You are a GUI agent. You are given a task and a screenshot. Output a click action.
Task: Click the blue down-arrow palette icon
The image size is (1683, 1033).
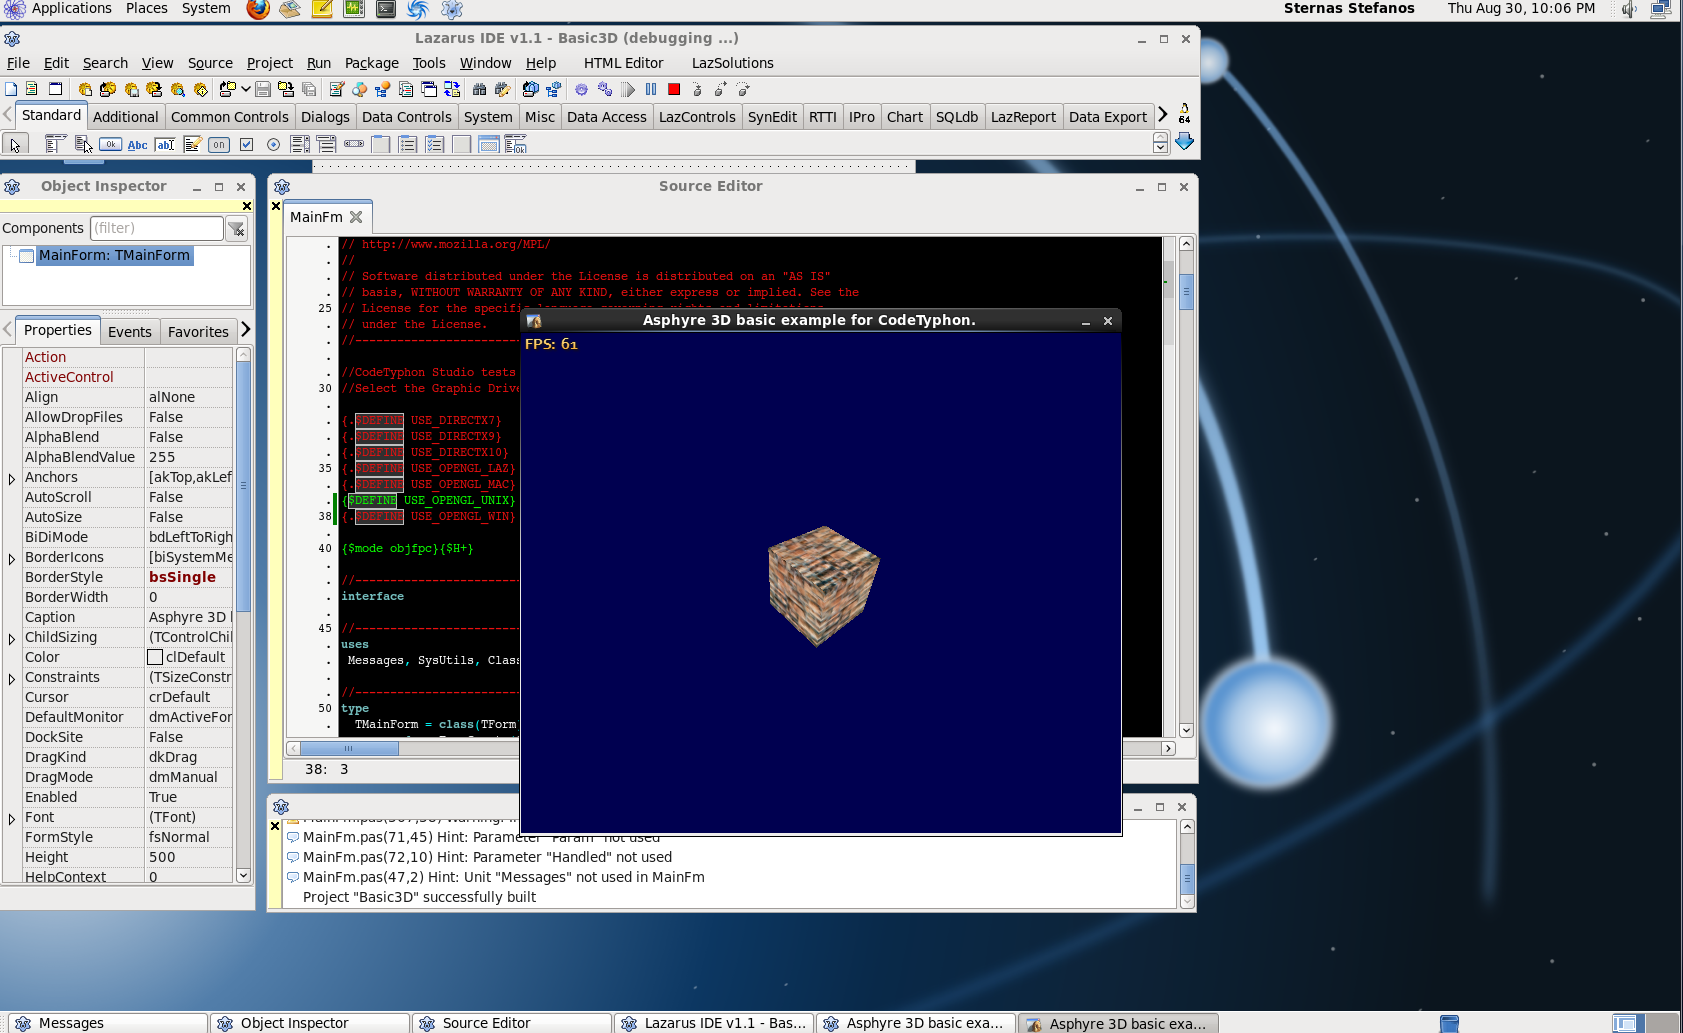coord(1184,141)
